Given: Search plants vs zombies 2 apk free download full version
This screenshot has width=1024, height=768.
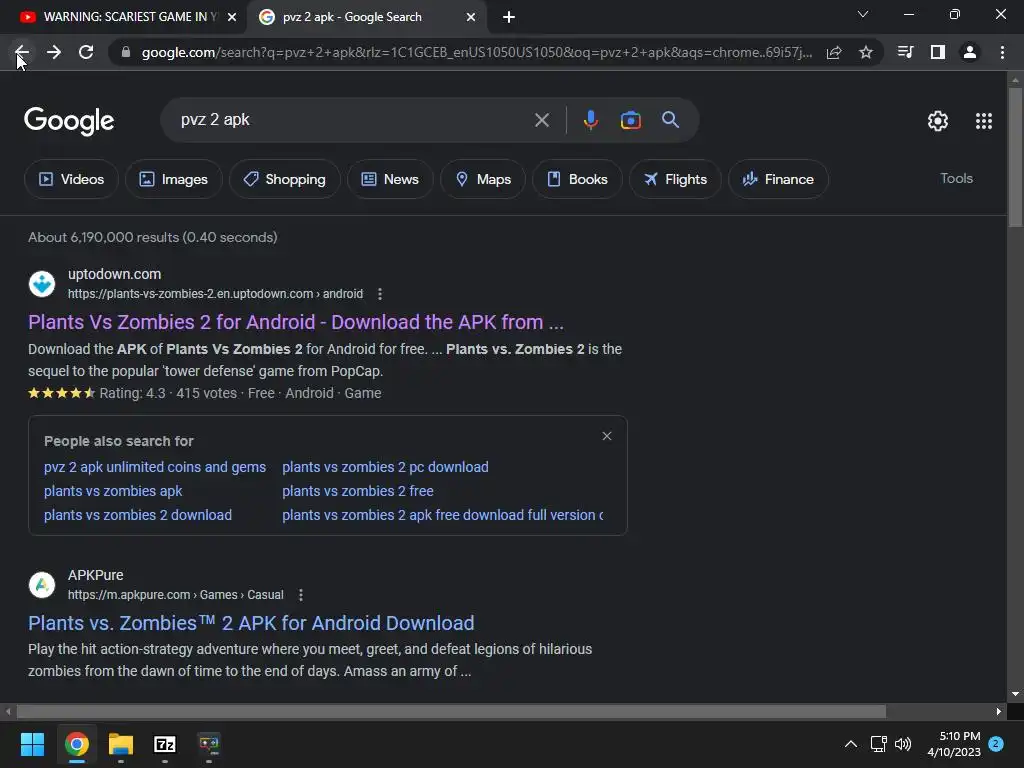Looking at the screenshot, I should (443, 515).
